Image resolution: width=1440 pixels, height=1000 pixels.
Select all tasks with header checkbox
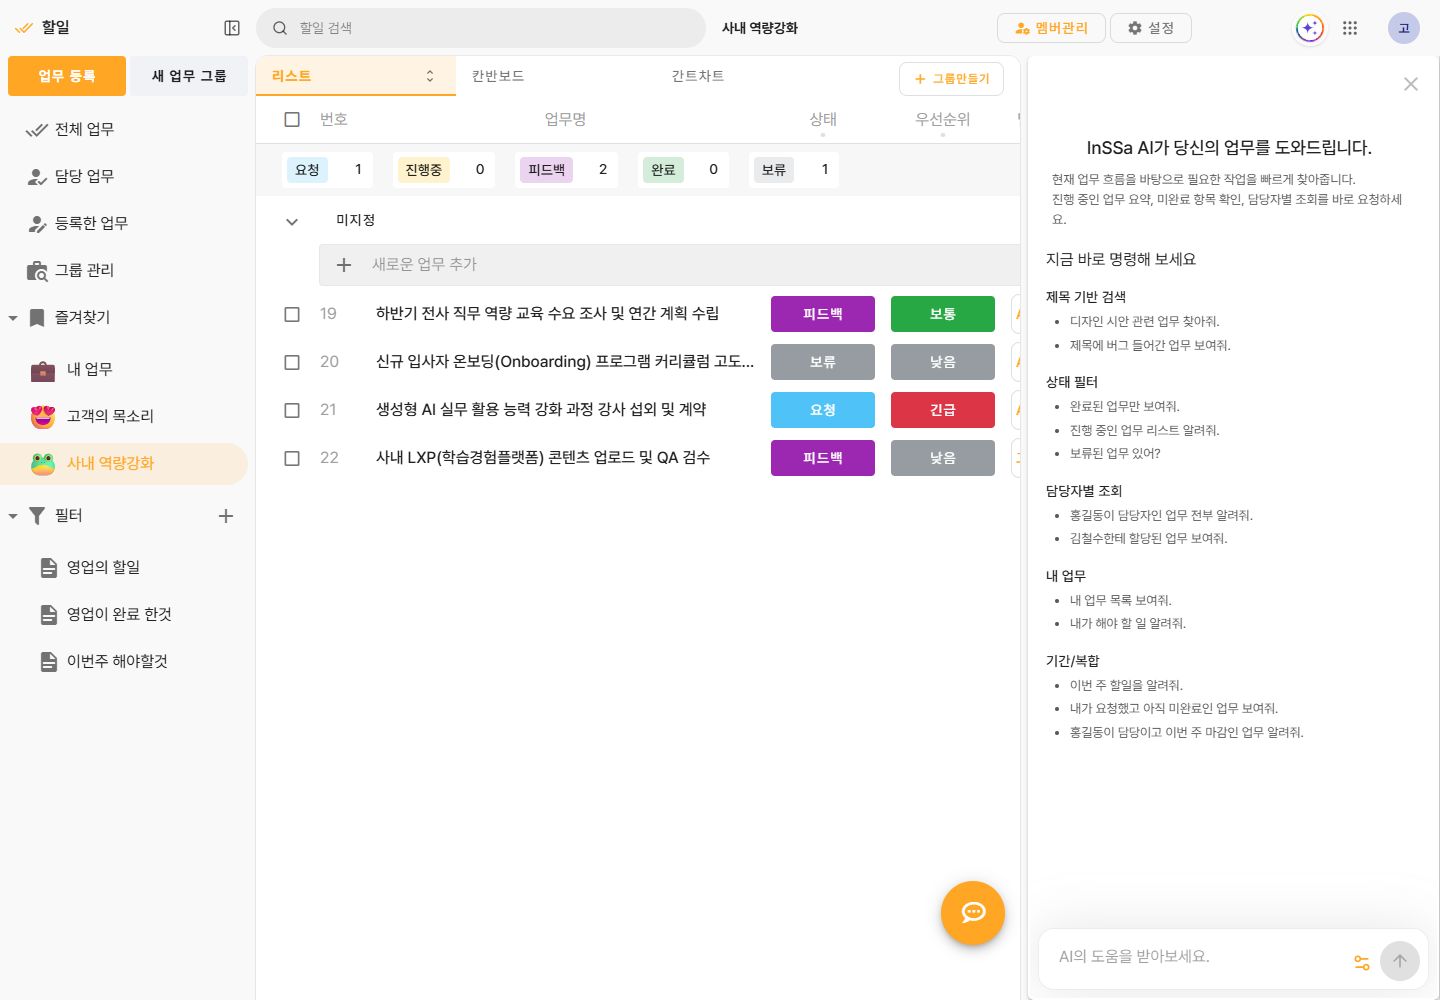pyautogui.click(x=292, y=120)
